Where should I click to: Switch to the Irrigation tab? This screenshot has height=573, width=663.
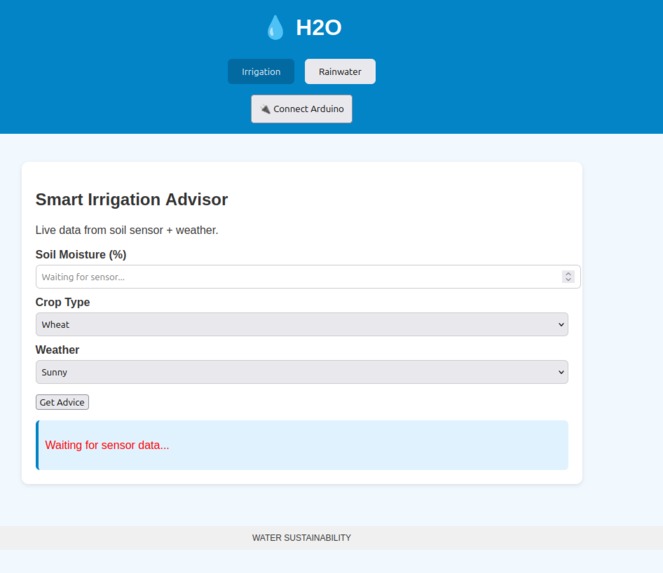(261, 71)
